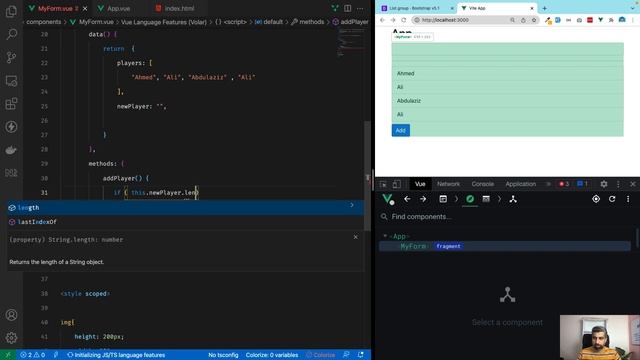Select the default breadcrumb segment
640x360 pixels.
[269, 22]
